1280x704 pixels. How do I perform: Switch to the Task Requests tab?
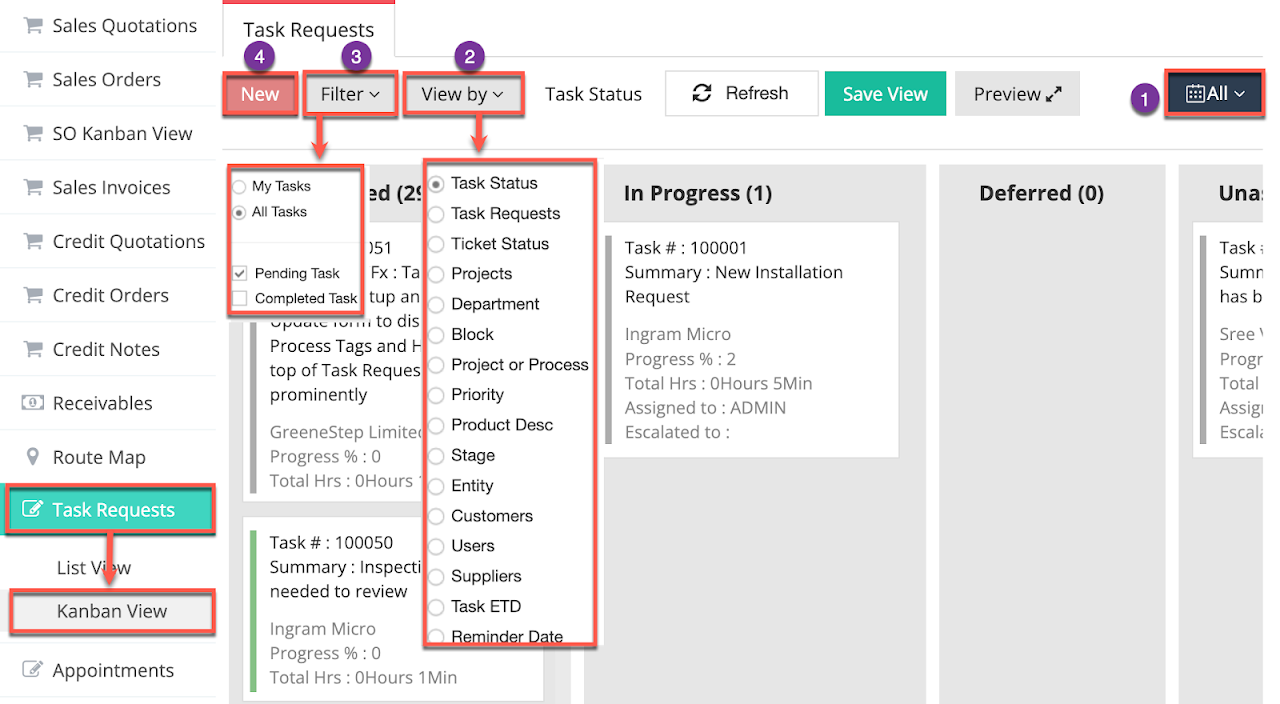pos(308,30)
